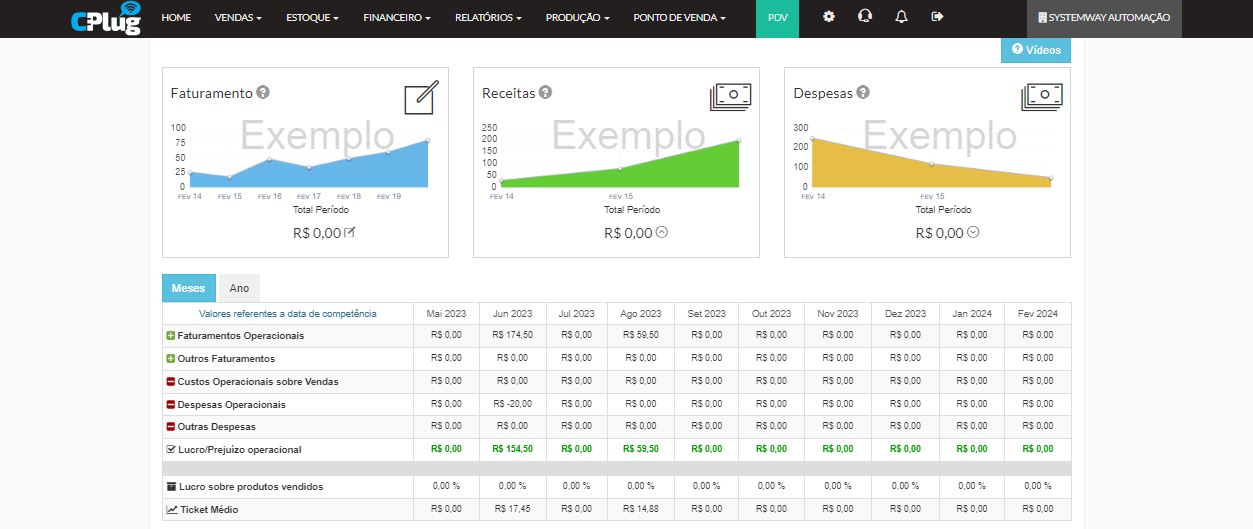The image size is (1253, 529).
Task: Click the CPlug logo
Action: click(x=106, y=18)
